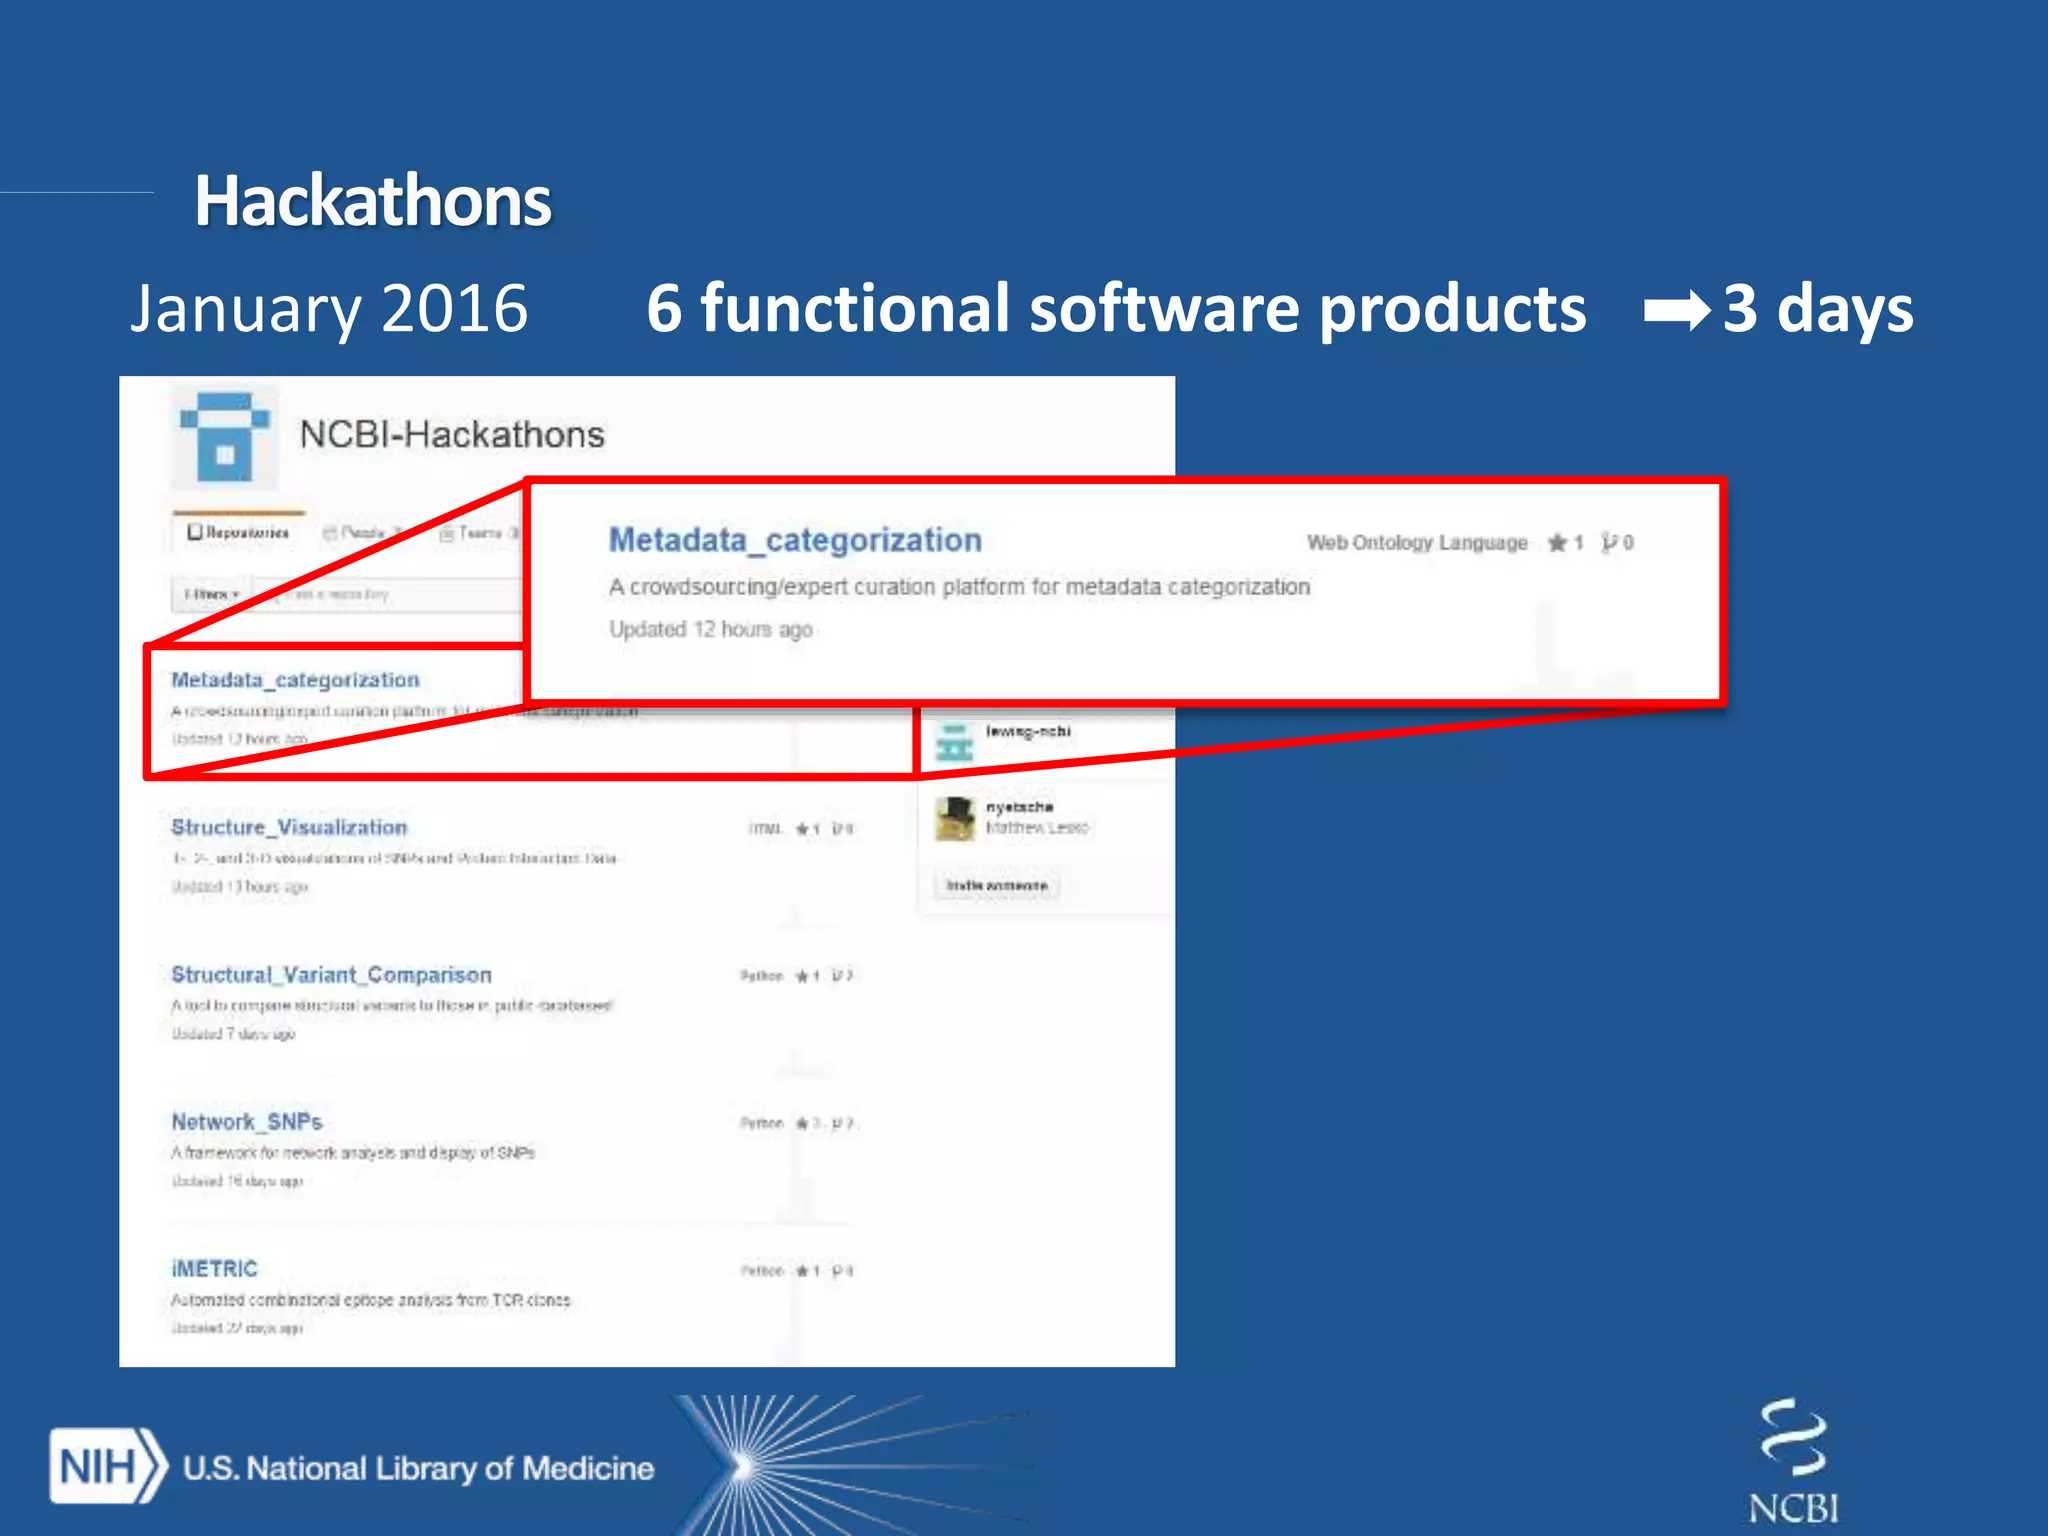Screen dimensions: 2048x1536
Task: Open the Structure_Visualization repository
Action: (x=289, y=827)
